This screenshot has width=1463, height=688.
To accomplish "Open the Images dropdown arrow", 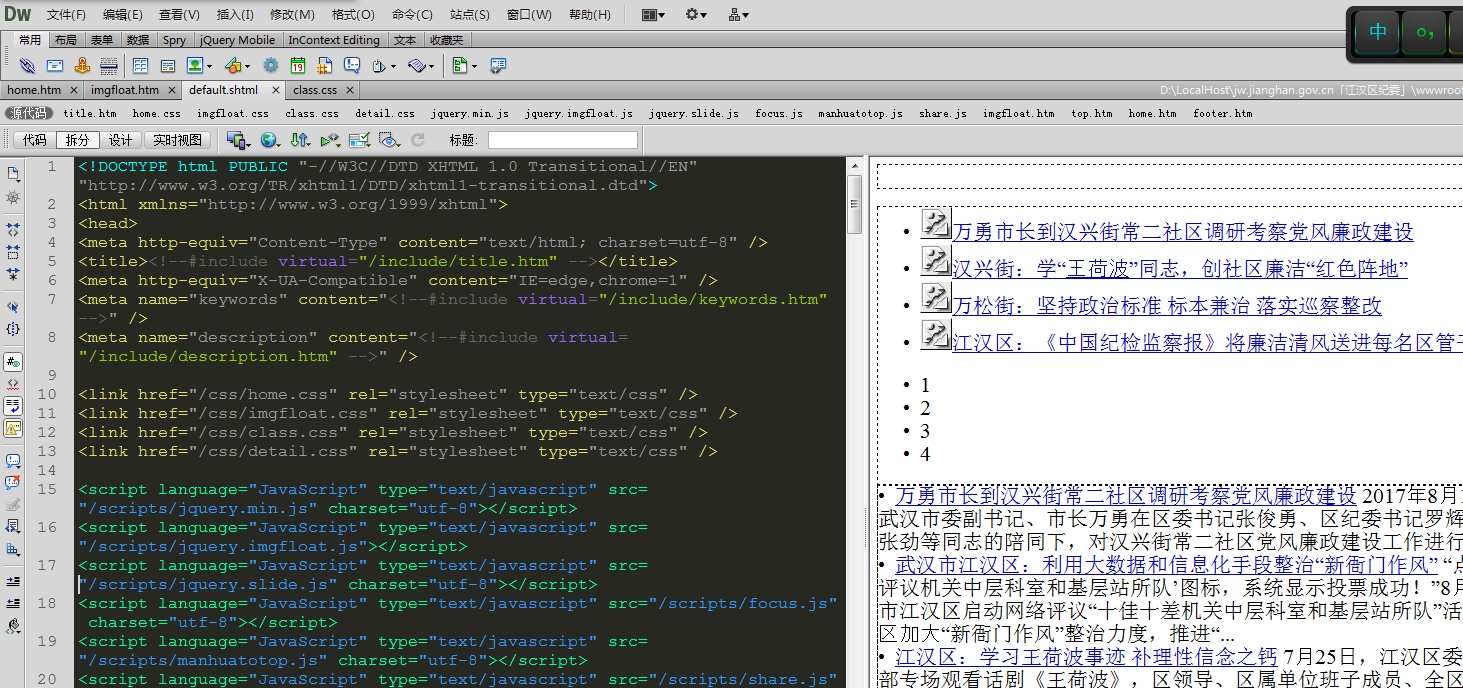I will (207, 66).
